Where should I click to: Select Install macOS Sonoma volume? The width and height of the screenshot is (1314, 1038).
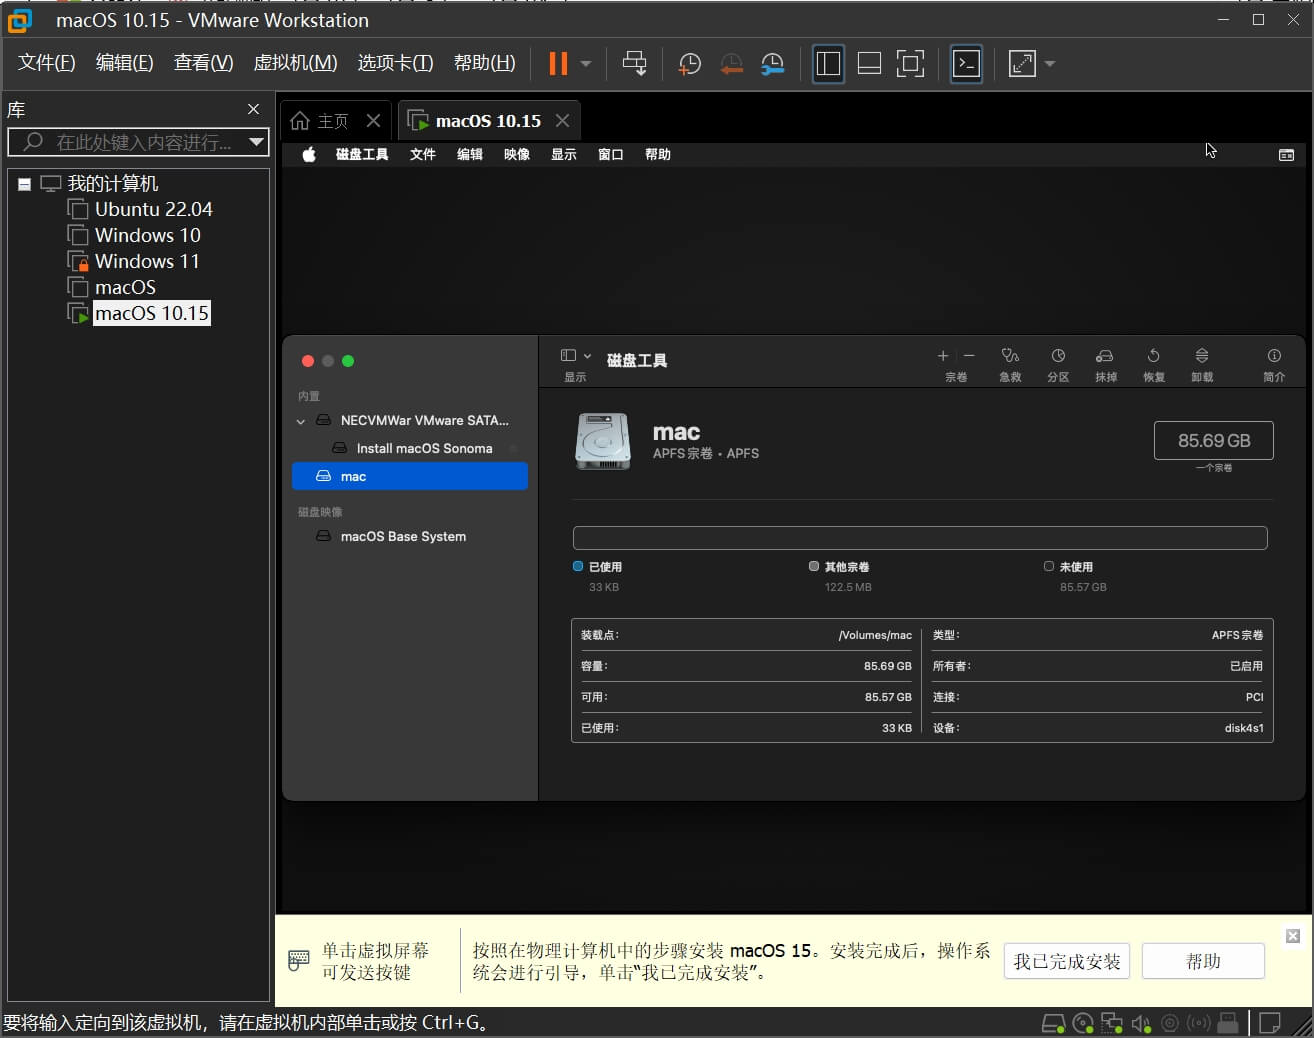[410, 448]
